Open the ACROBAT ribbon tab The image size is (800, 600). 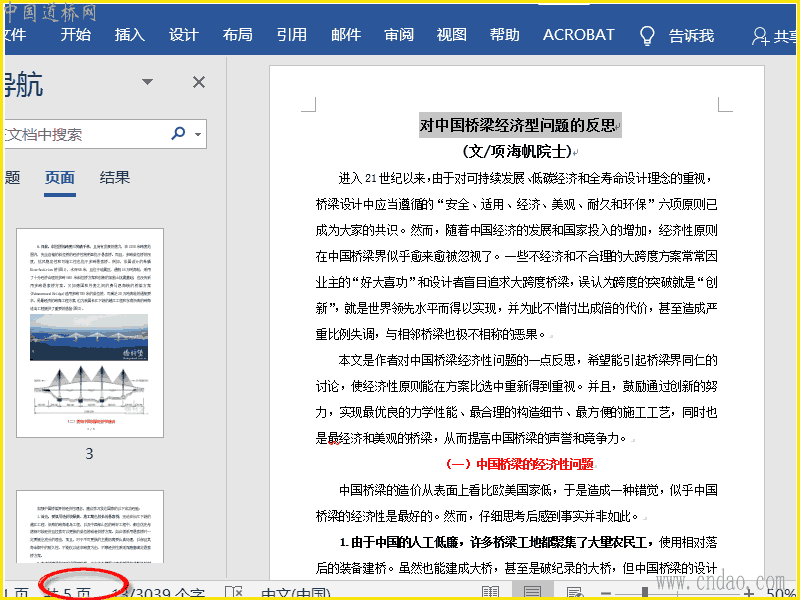click(579, 35)
